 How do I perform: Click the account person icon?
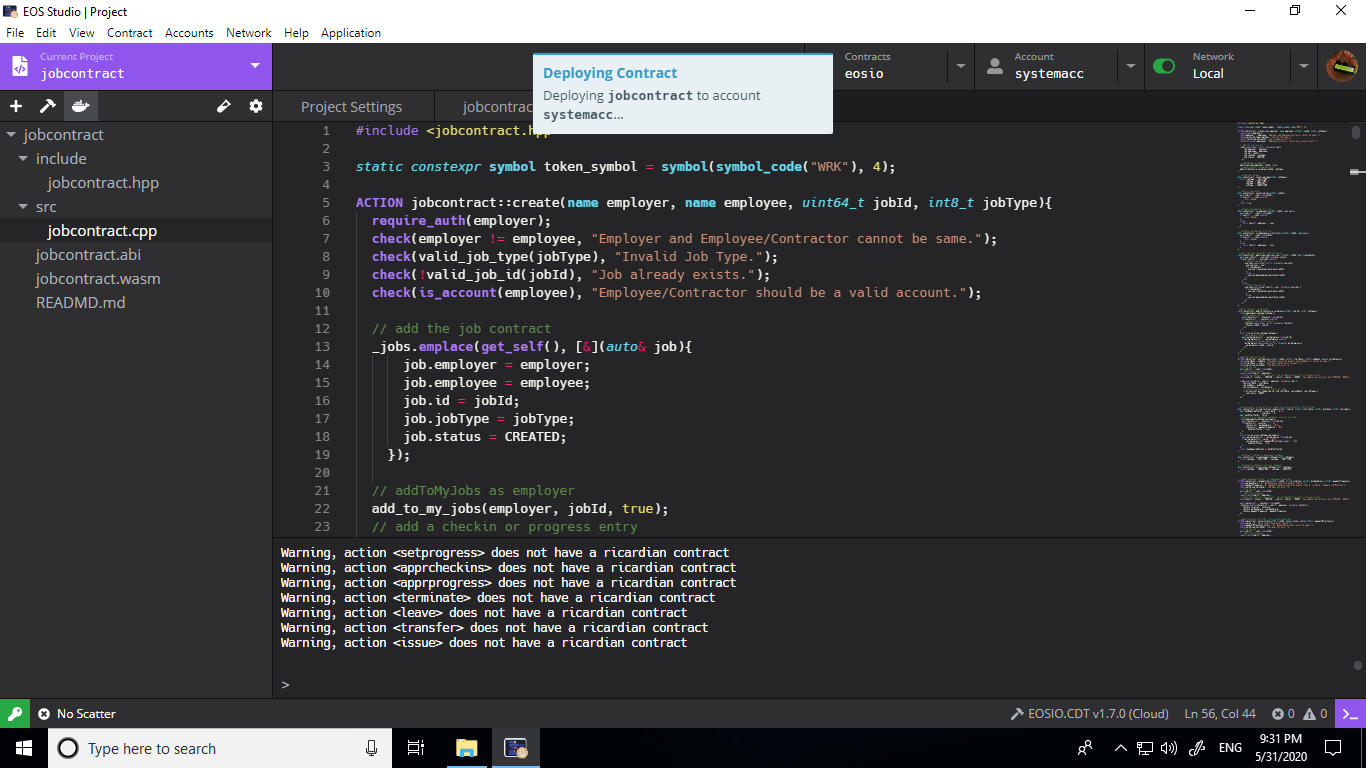pyautogui.click(x=995, y=66)
